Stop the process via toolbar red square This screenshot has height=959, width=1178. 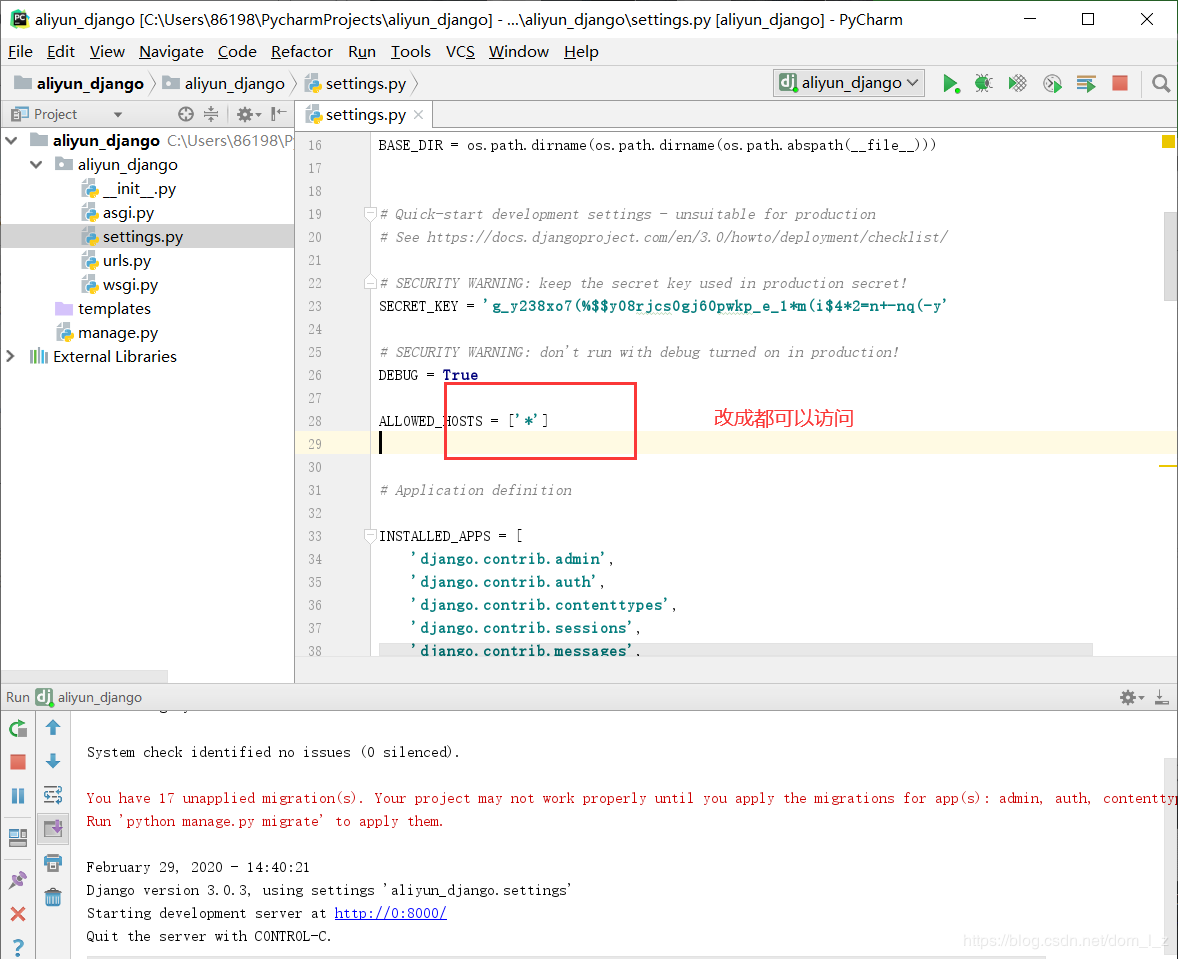tap(1119, 83)
